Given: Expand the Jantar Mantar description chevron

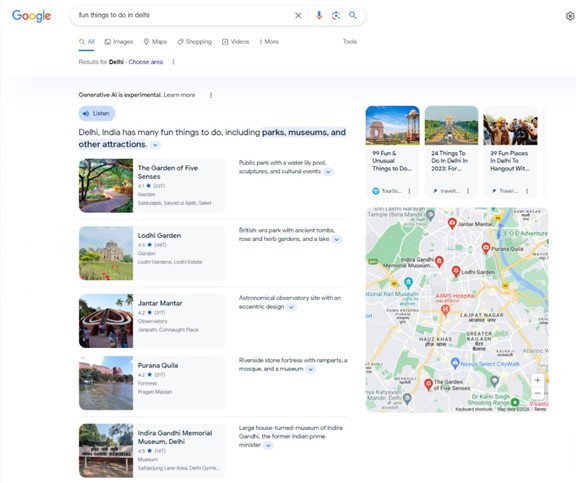Looking at the screenshot, I should 291,307.
